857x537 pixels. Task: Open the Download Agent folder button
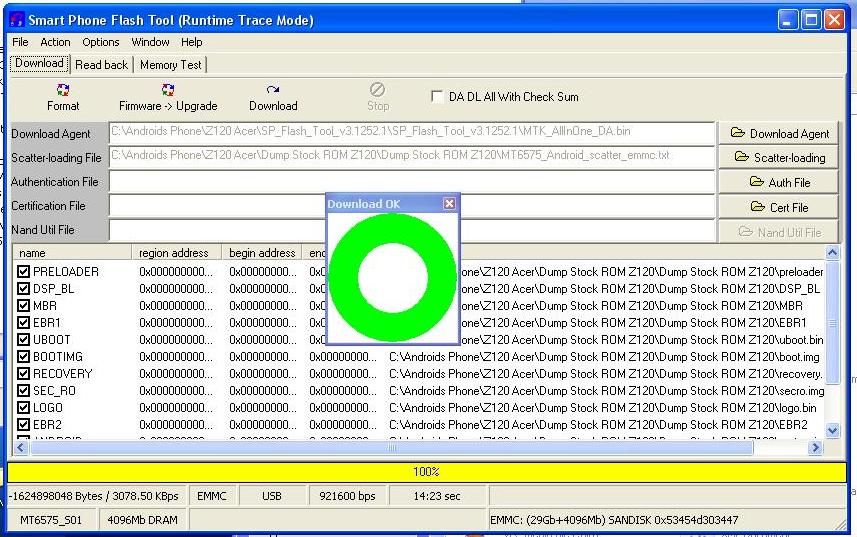click(779, 133)
